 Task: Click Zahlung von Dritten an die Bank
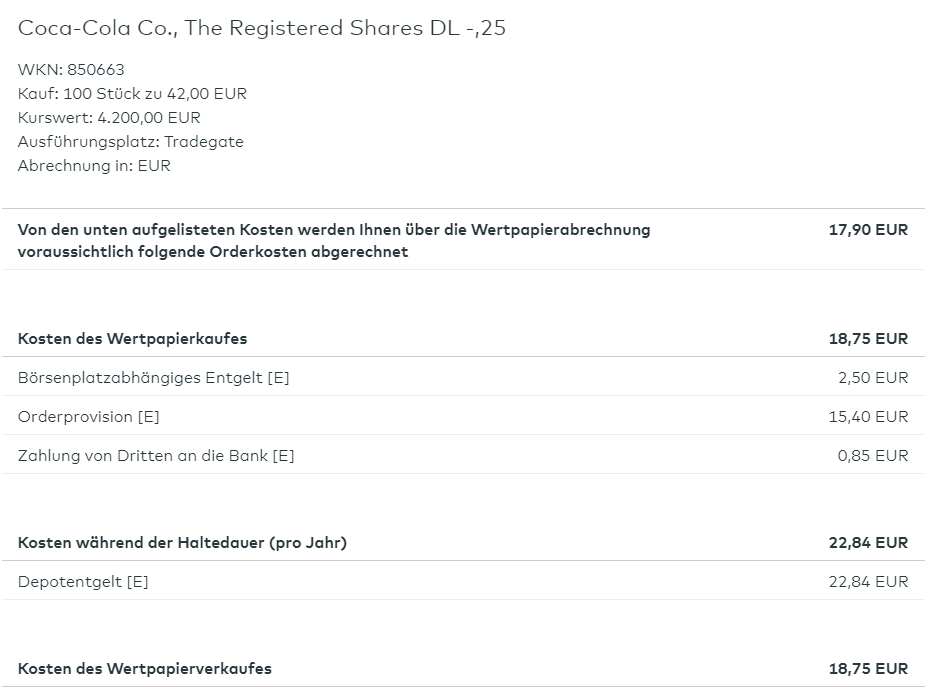point(156,456)
